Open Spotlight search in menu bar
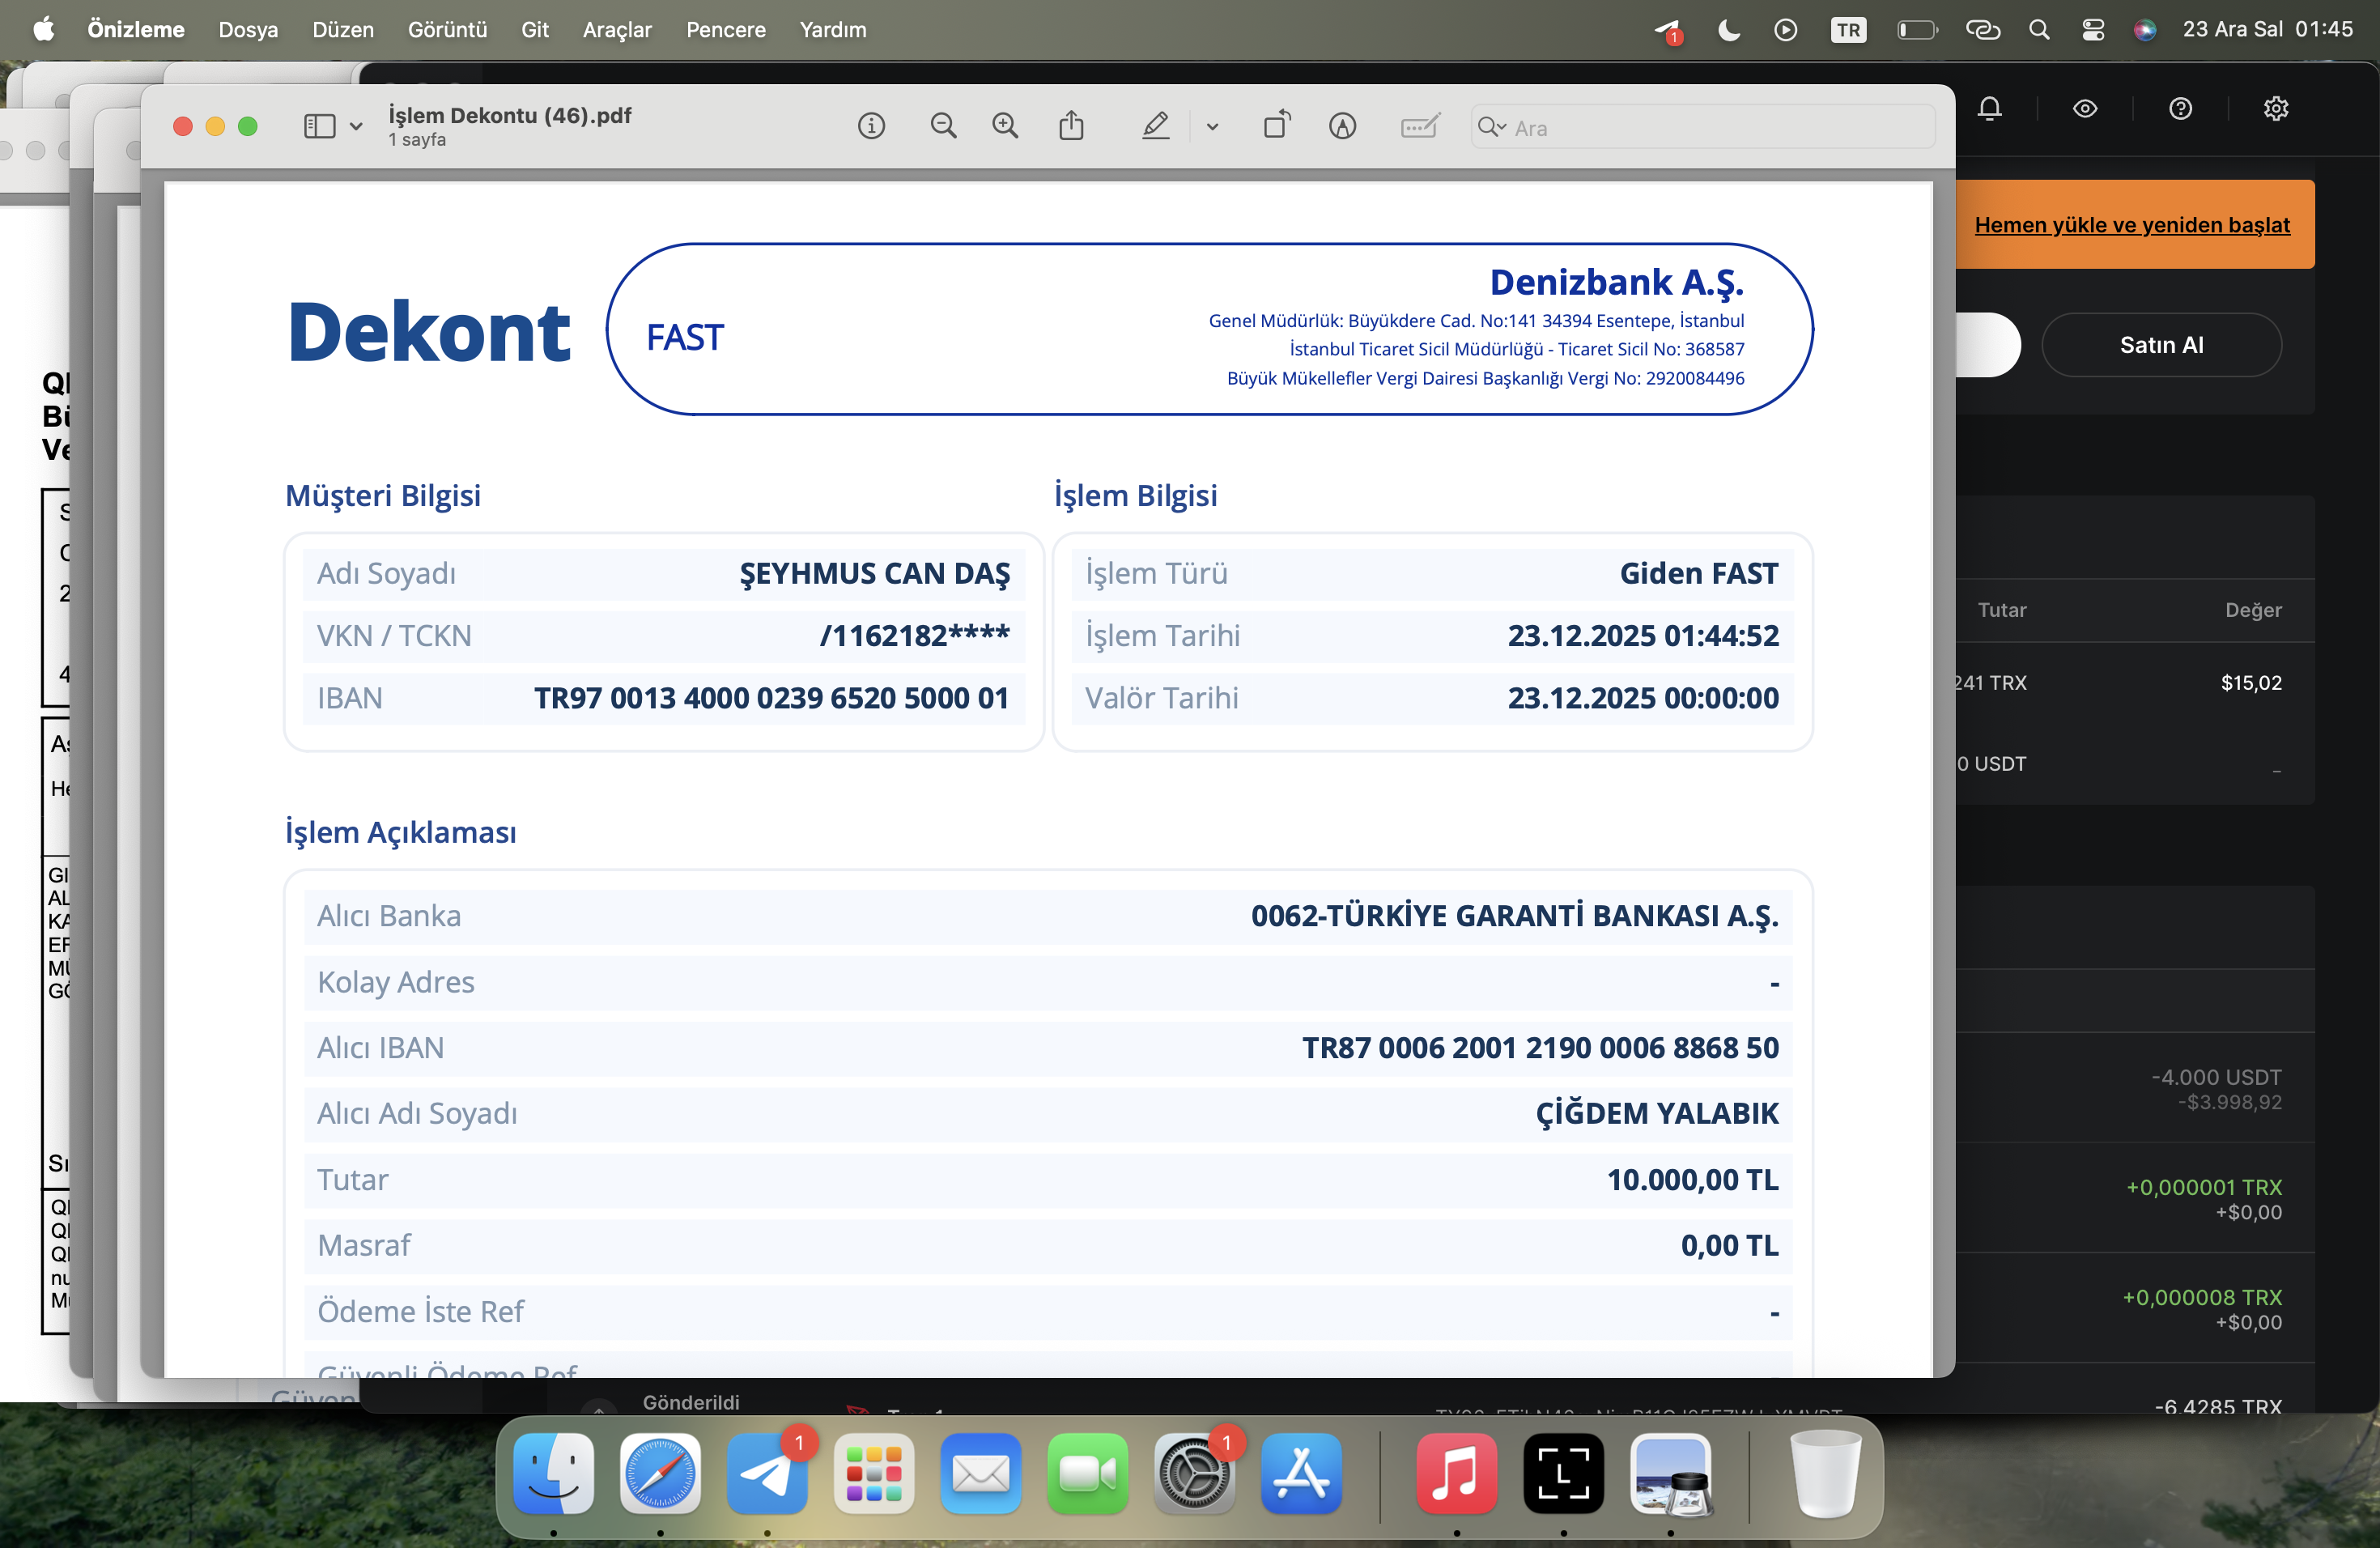Viewport: 2380px width, 1548px height. pyautogui.click(x=2039, y=30)
